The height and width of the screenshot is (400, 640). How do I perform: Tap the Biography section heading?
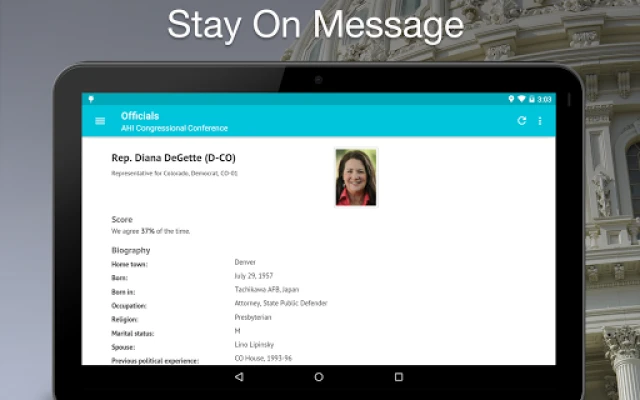131,249
